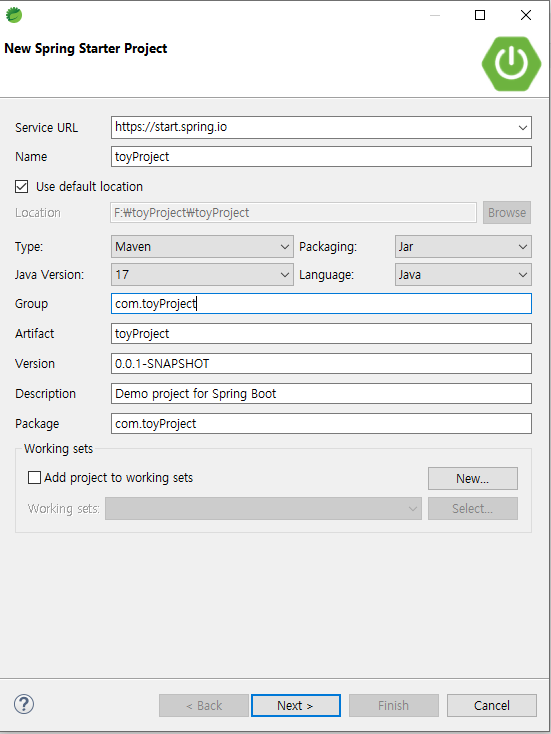
Task: Click the New... working set button
Action: coord(473,478)
